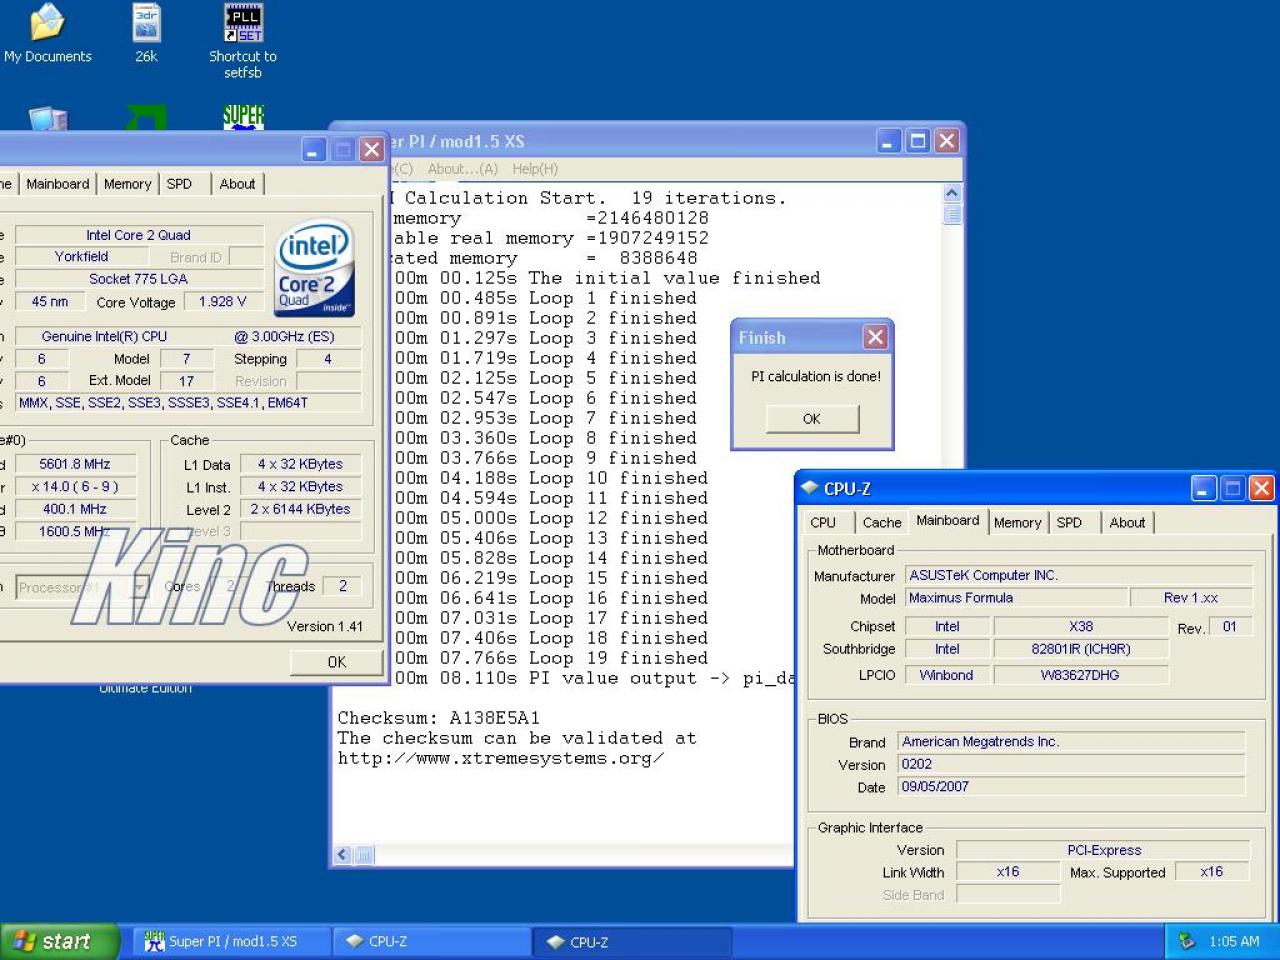Open the Processor selection dropdown in left CPU-Z

coord(141,587)
